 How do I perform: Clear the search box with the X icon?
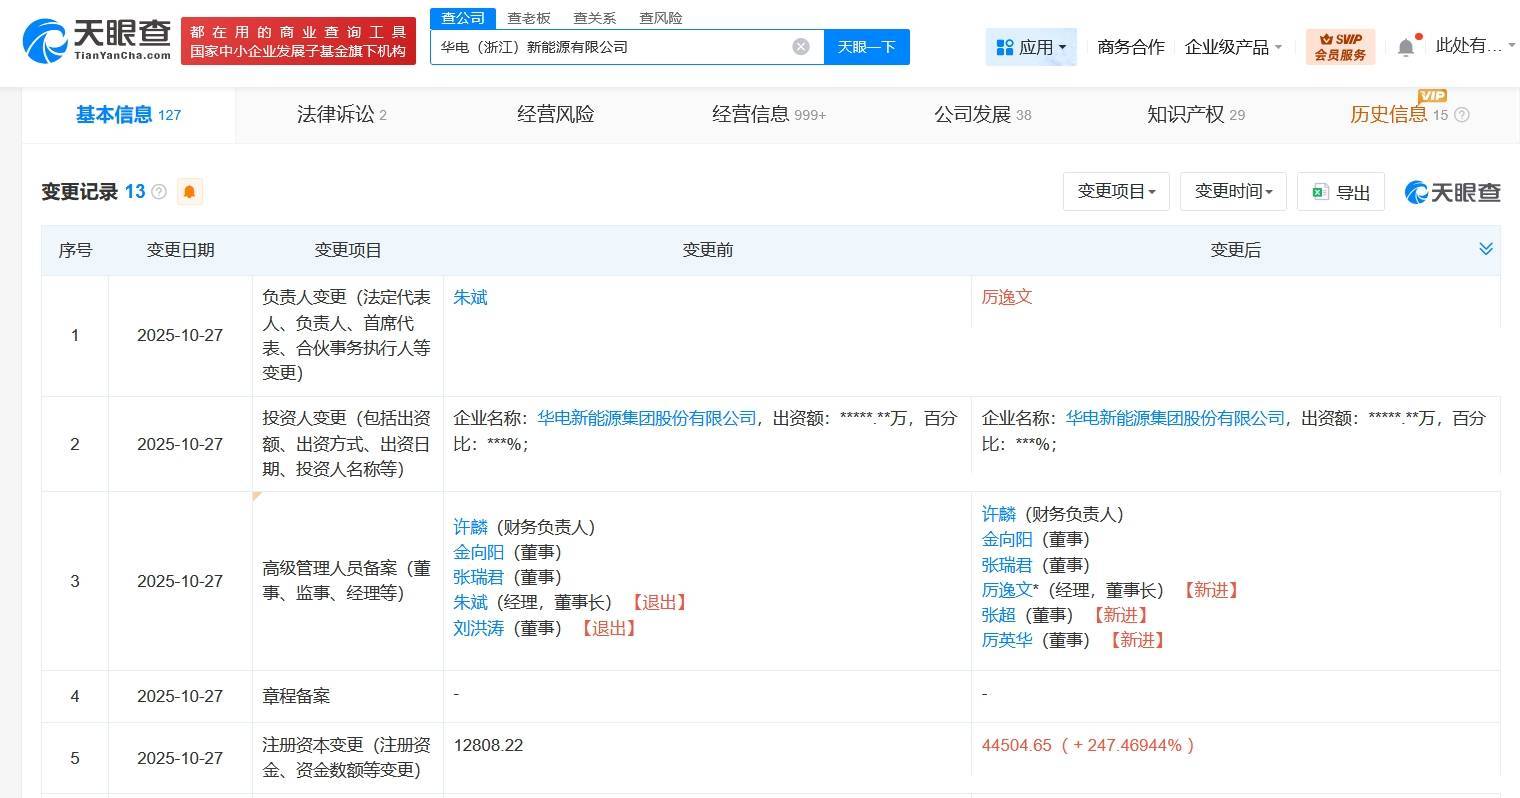[x=800, y=46]
